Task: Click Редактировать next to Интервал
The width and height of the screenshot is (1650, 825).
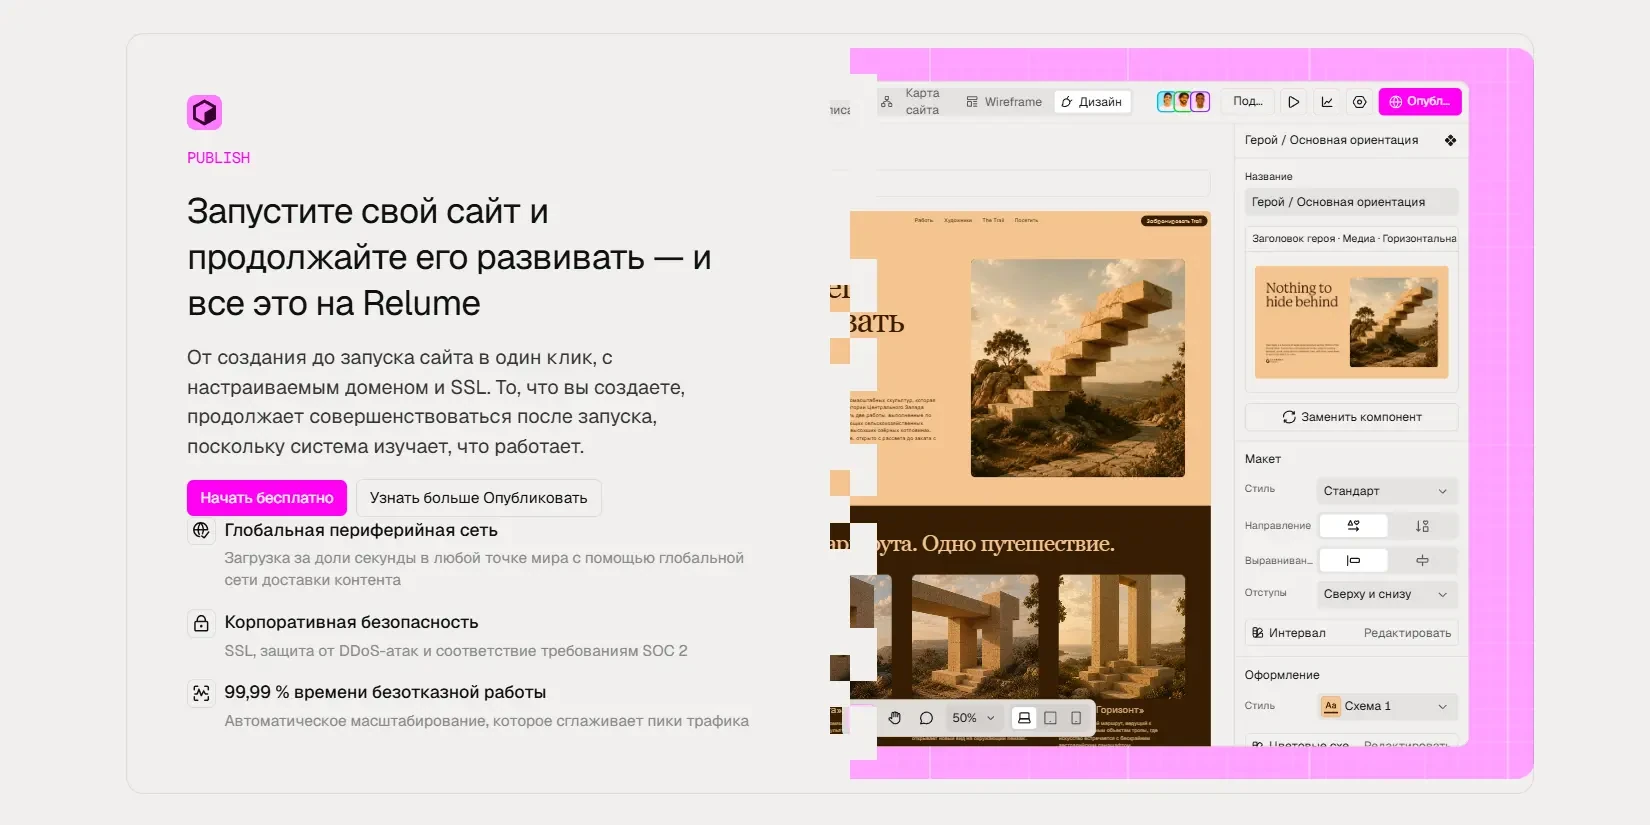Action: click(x=1407, y=633)
